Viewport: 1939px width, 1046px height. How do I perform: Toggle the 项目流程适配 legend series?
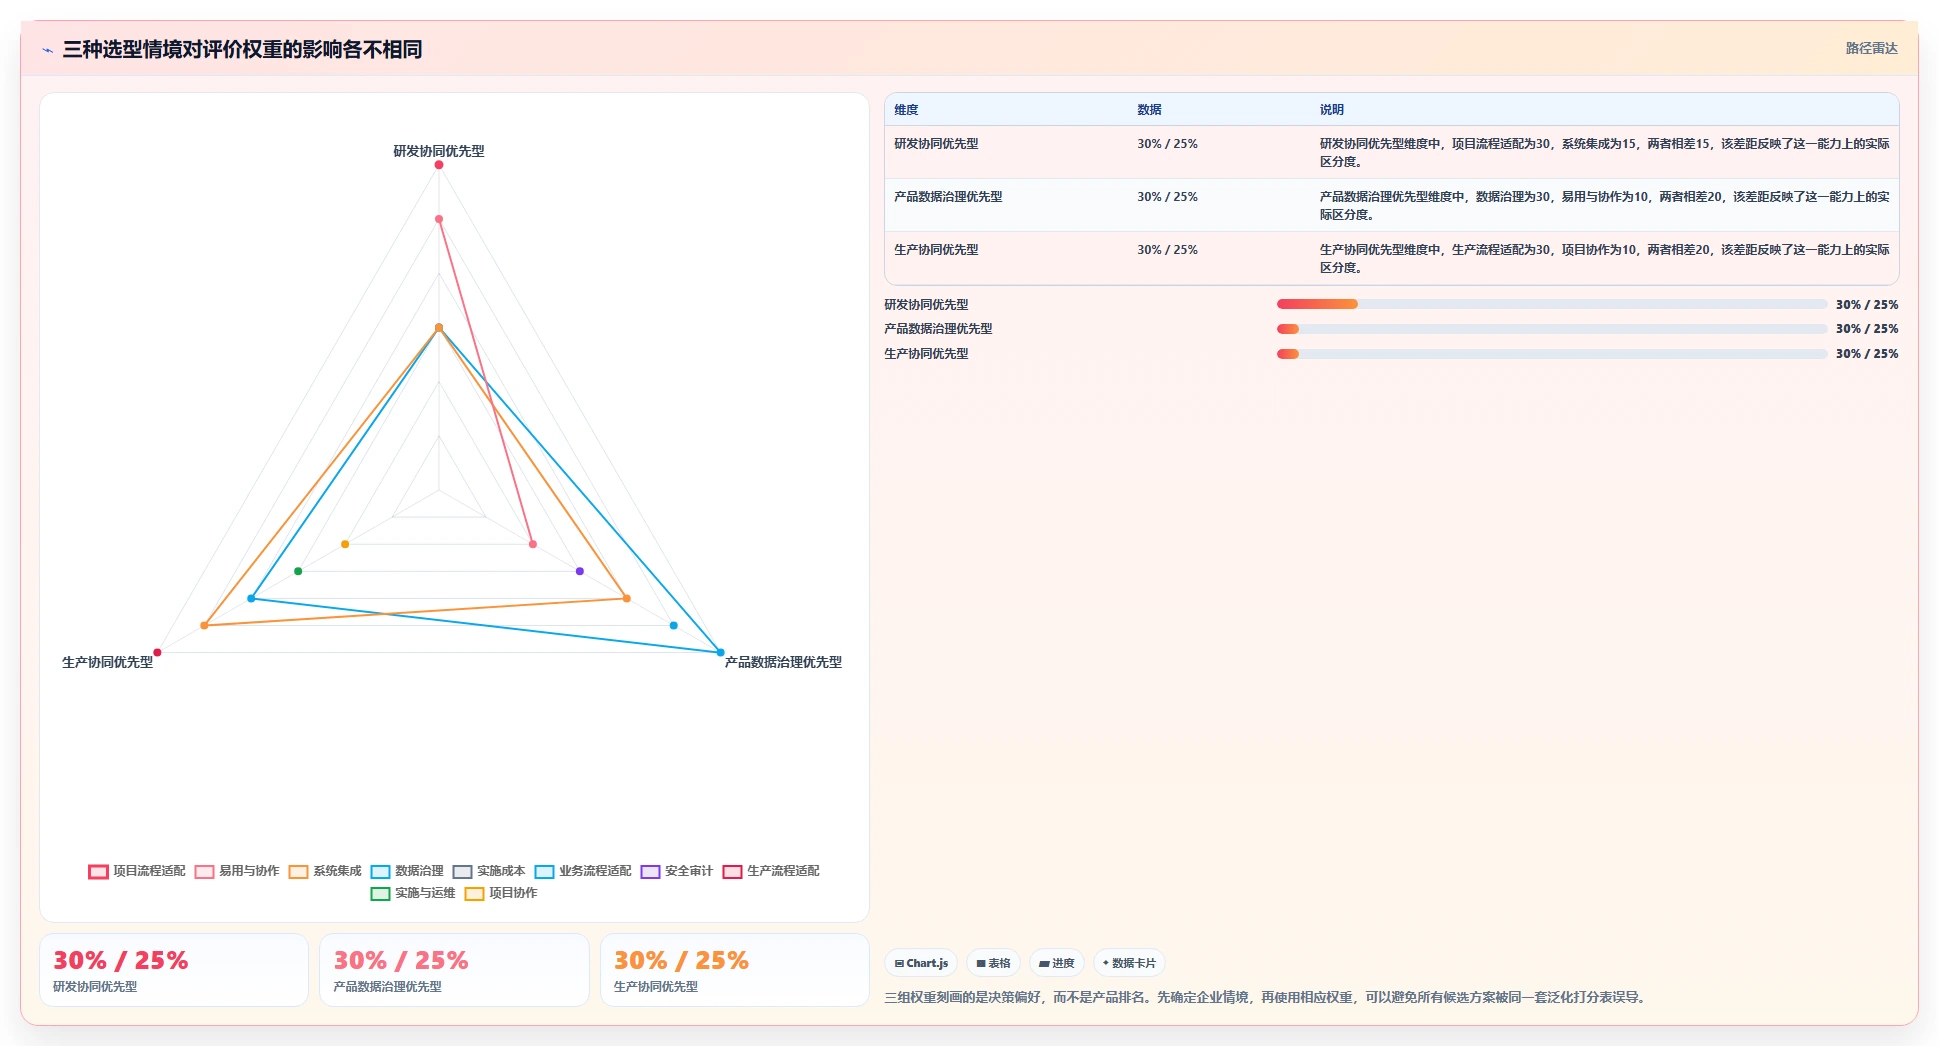[x=137, y=871]
